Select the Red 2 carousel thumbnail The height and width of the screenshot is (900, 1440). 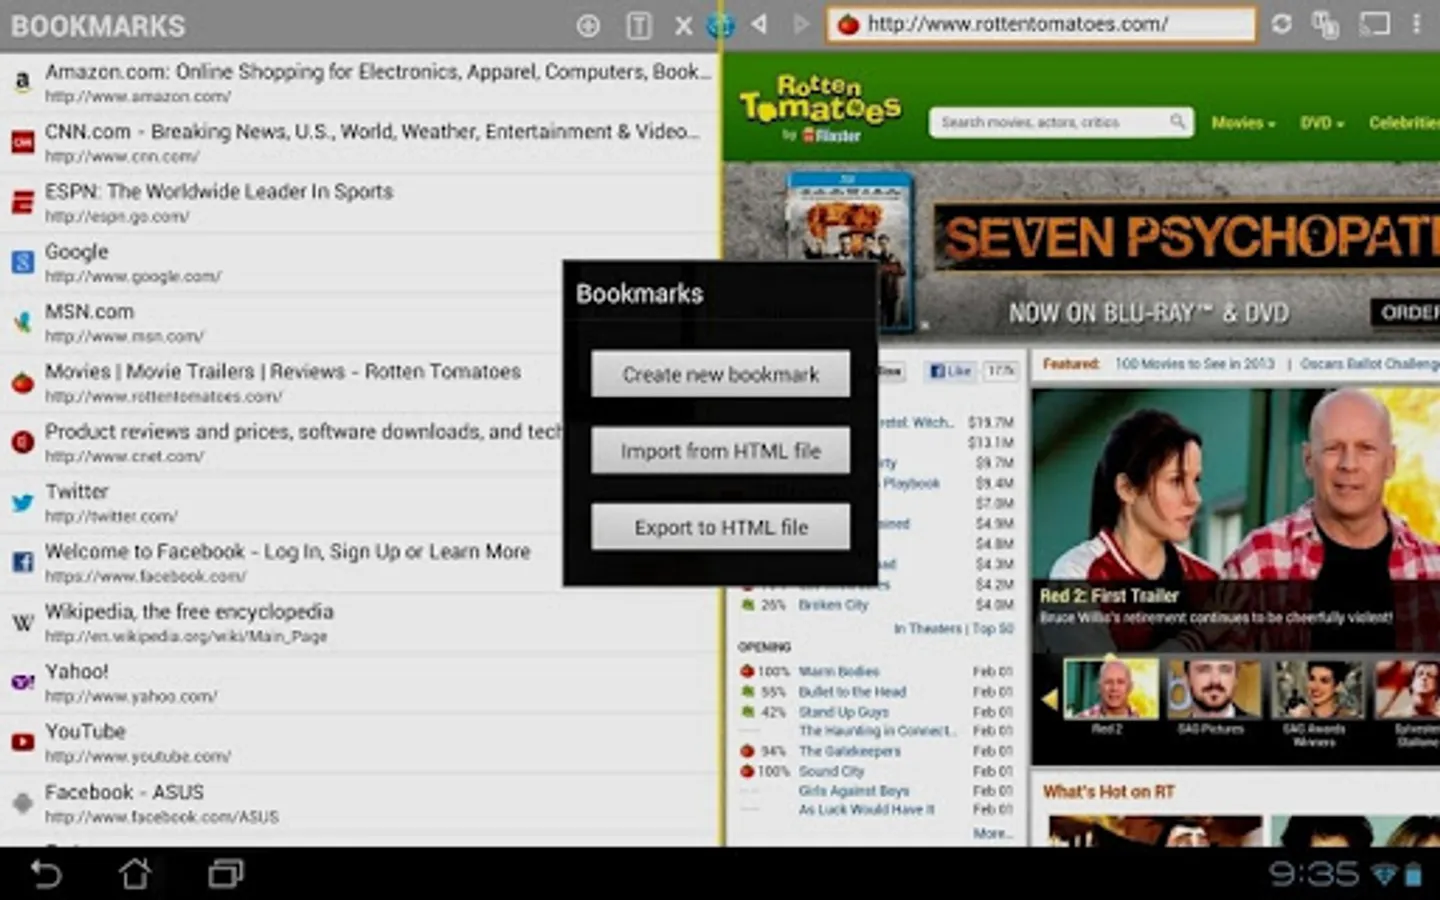coord(1110,689)
